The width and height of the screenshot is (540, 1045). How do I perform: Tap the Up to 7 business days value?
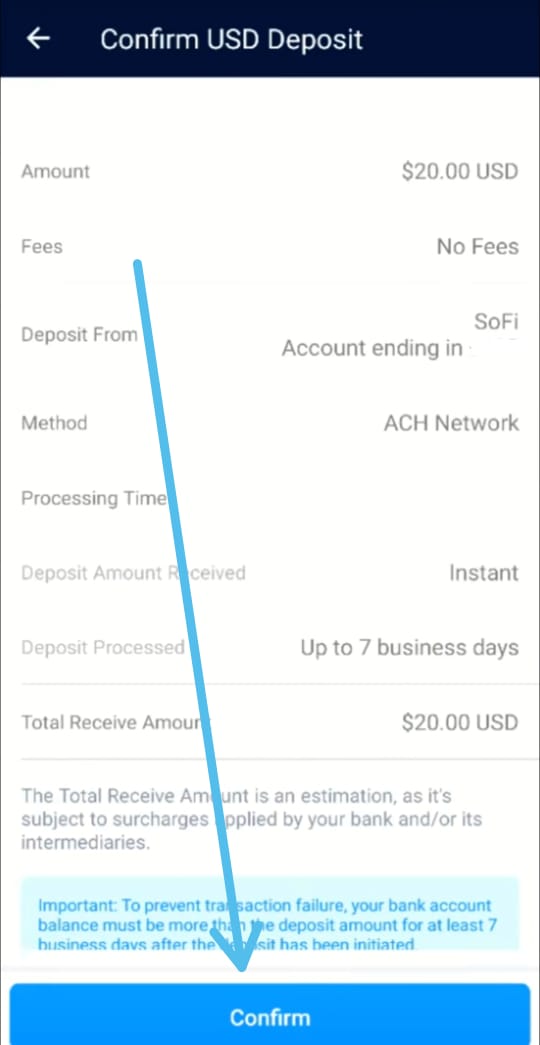(x=409, y=648)
